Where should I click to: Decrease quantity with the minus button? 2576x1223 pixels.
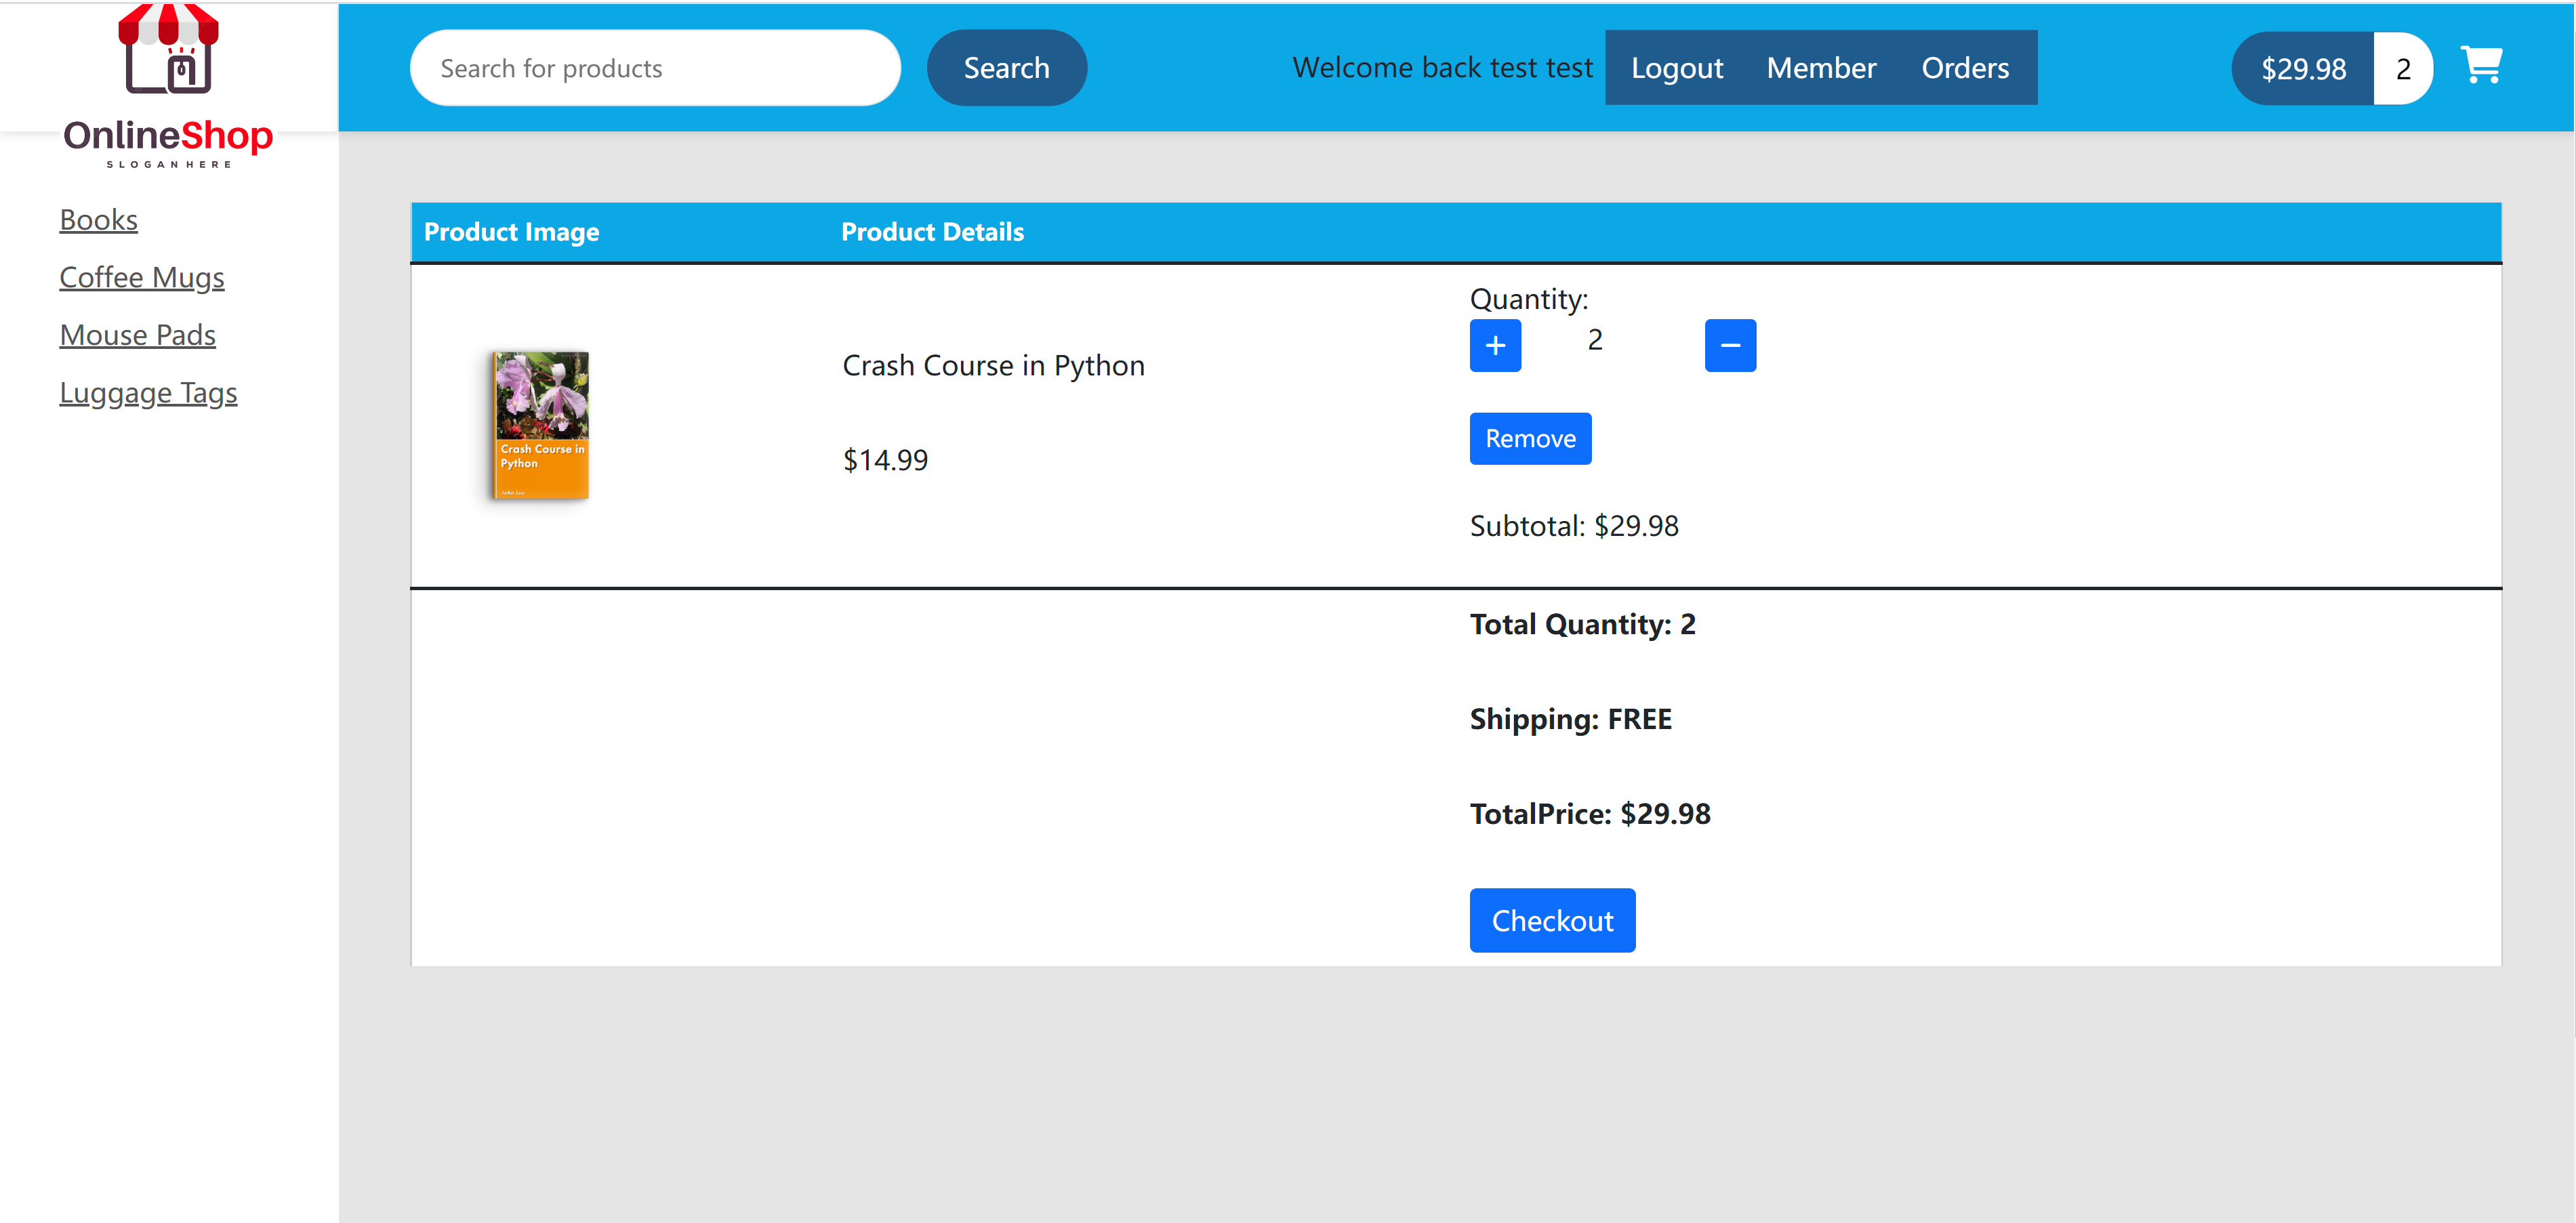(x=1731, y=345)
